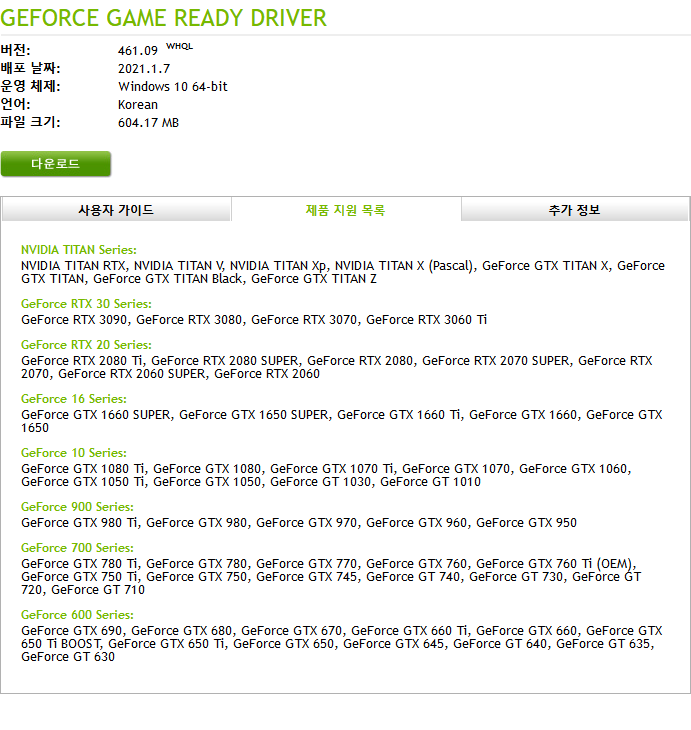Click the 언어: label
The image size is (691, 730).
tap(15, 104)
